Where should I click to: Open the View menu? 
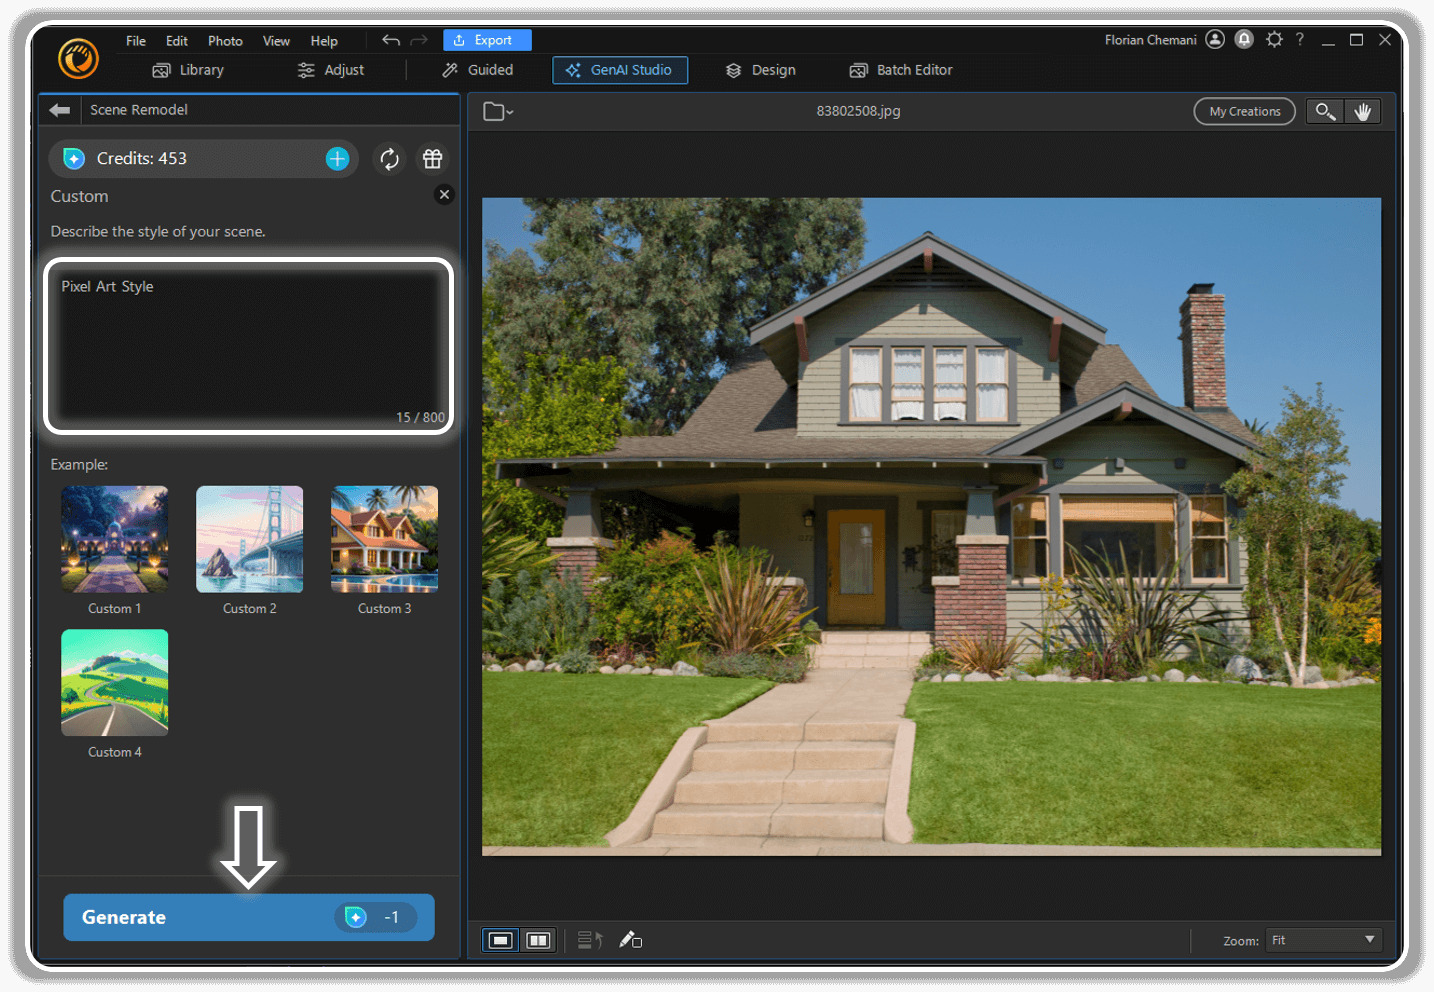276,41
